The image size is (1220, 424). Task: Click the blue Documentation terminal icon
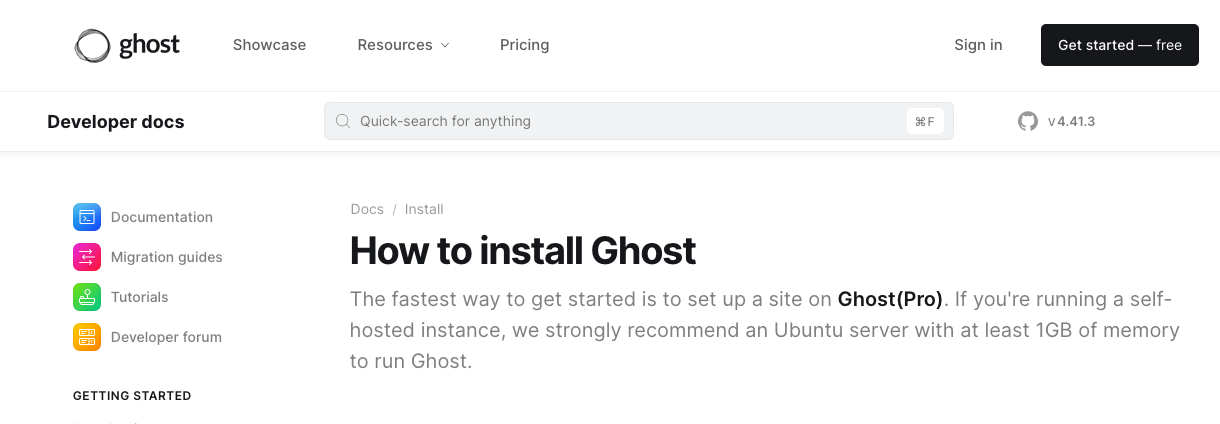(87, 217)
